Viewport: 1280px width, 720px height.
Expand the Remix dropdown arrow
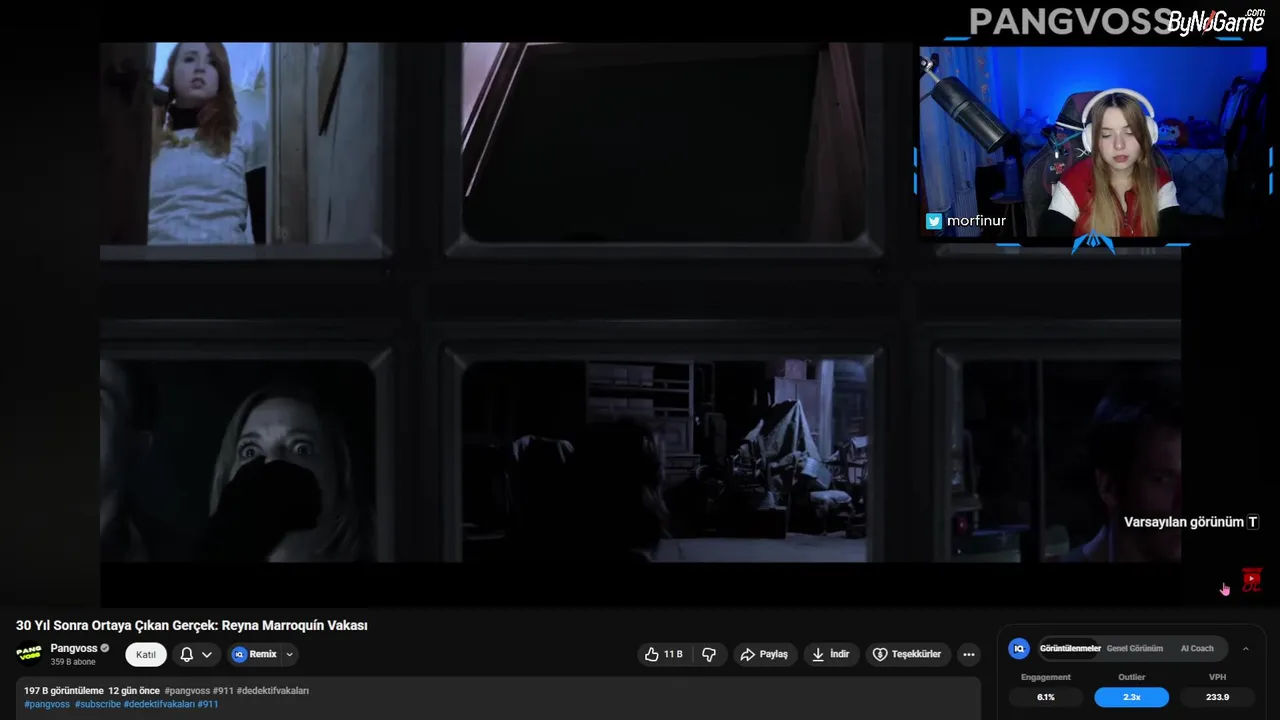click(x=289, y=654)
